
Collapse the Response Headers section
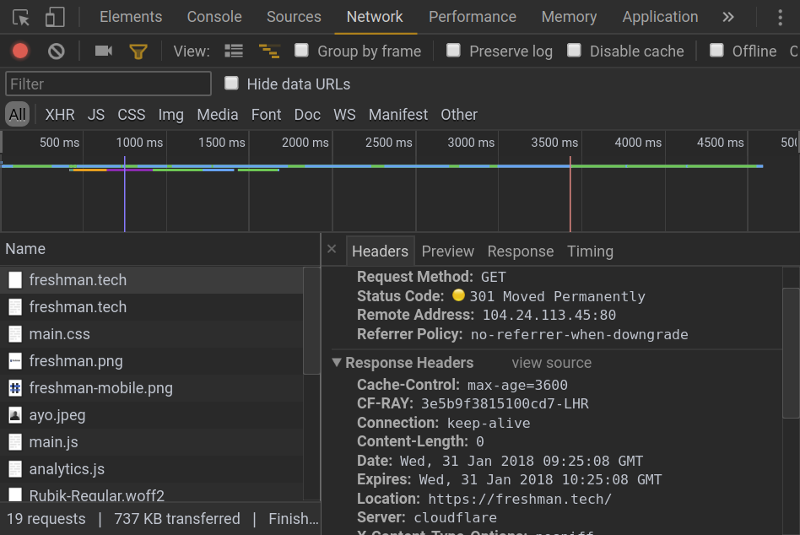(x=338, y=363)
